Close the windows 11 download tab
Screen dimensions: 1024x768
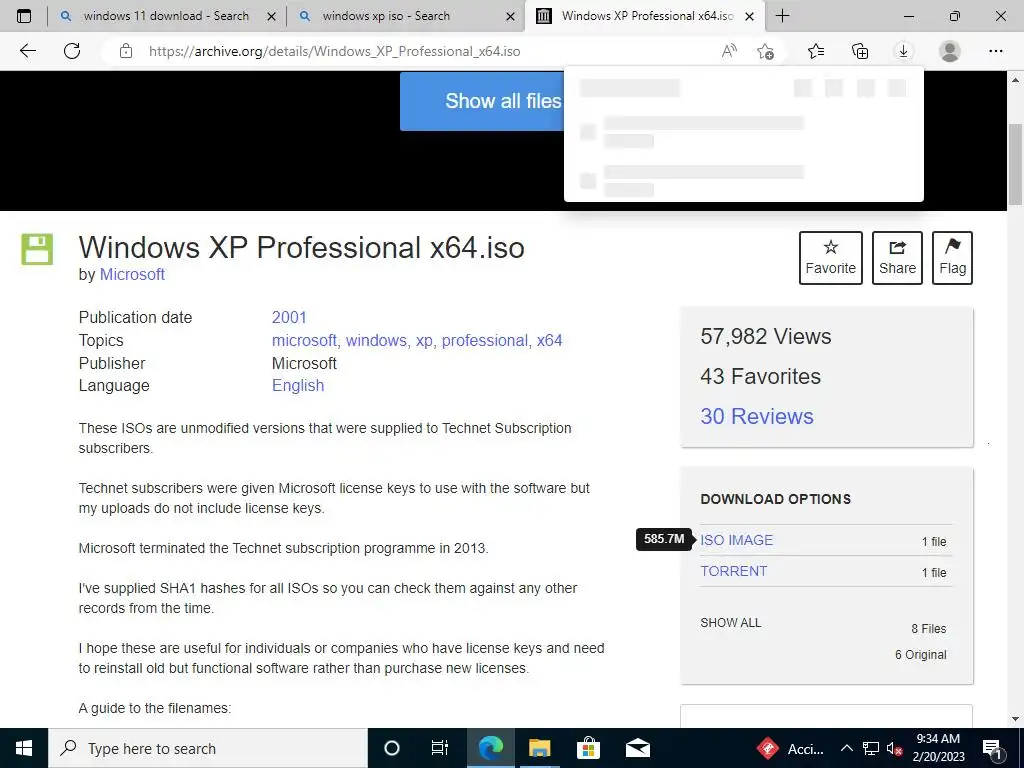coord(272,17)
